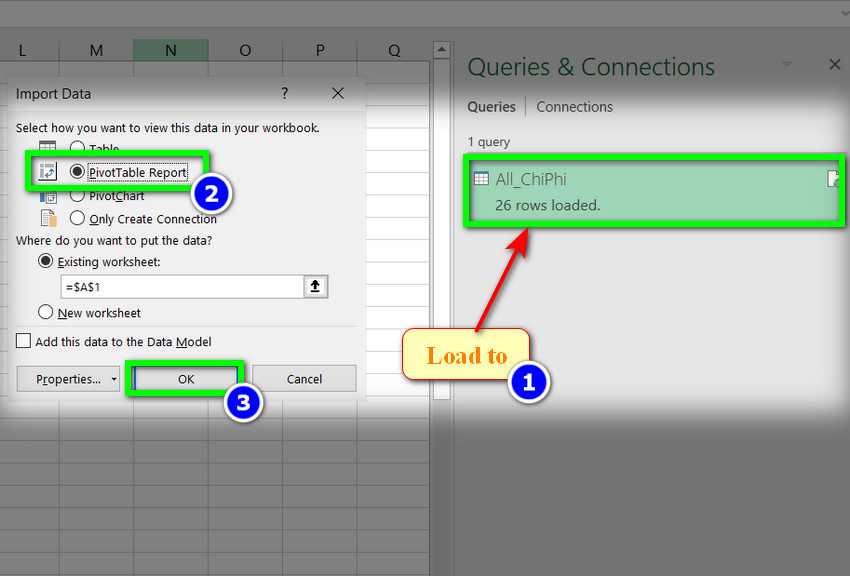The height and width of the screenshot is (576, 850).
Task: Select New worksheet radio button
Action: [x=46, y=312]
